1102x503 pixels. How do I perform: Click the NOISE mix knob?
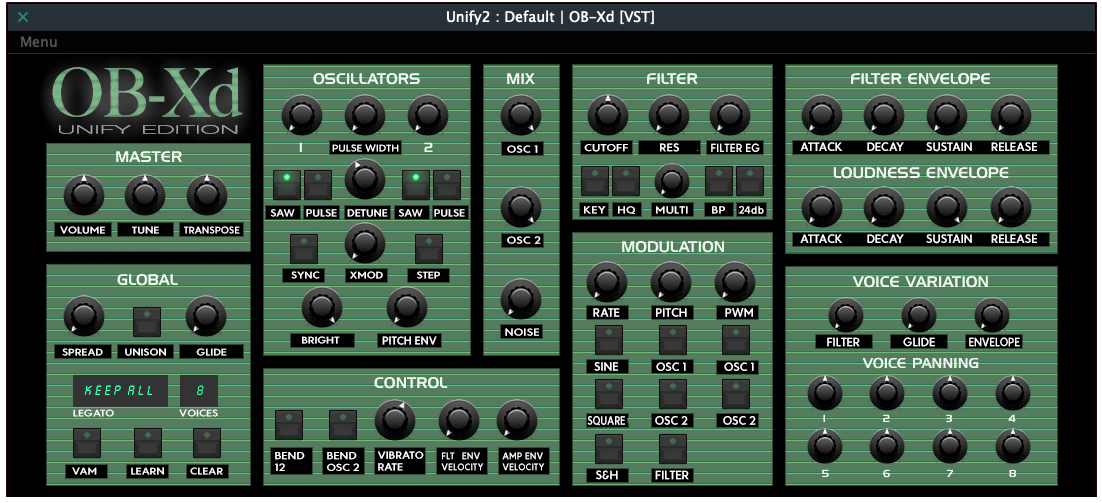[521, 299]
